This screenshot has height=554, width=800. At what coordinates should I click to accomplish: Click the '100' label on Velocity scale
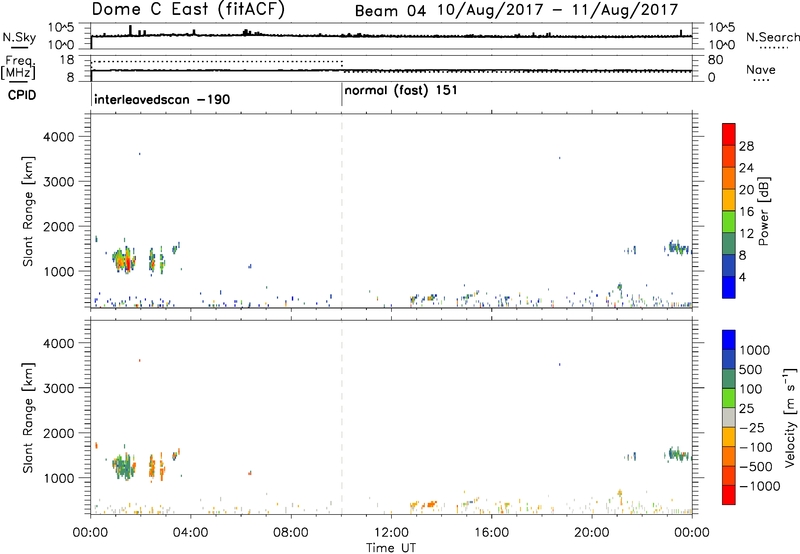pyautogui.click(x=751, y=389)
